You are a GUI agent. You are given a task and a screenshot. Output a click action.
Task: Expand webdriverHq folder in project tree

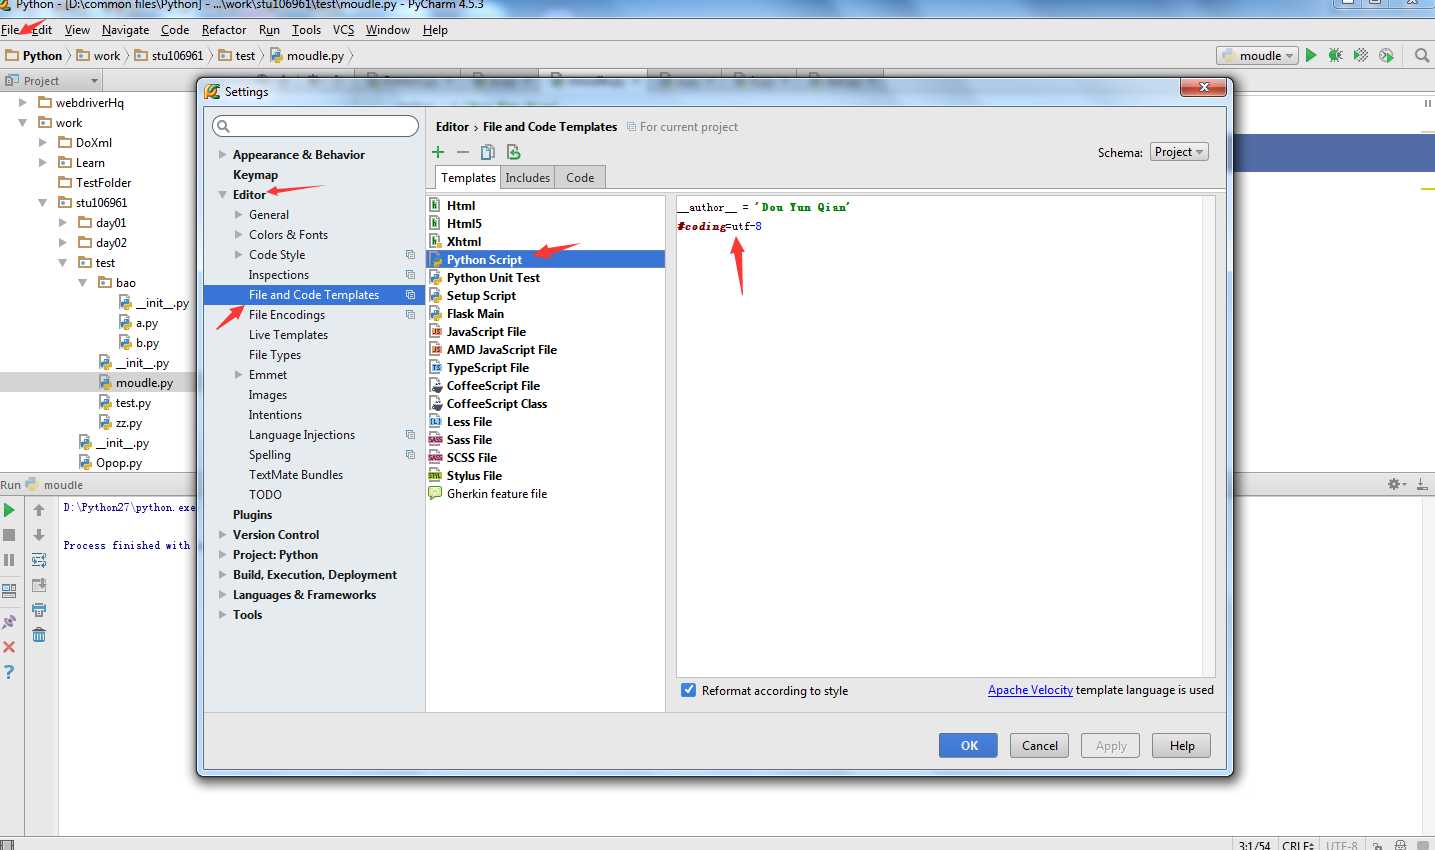pos(22,102)
